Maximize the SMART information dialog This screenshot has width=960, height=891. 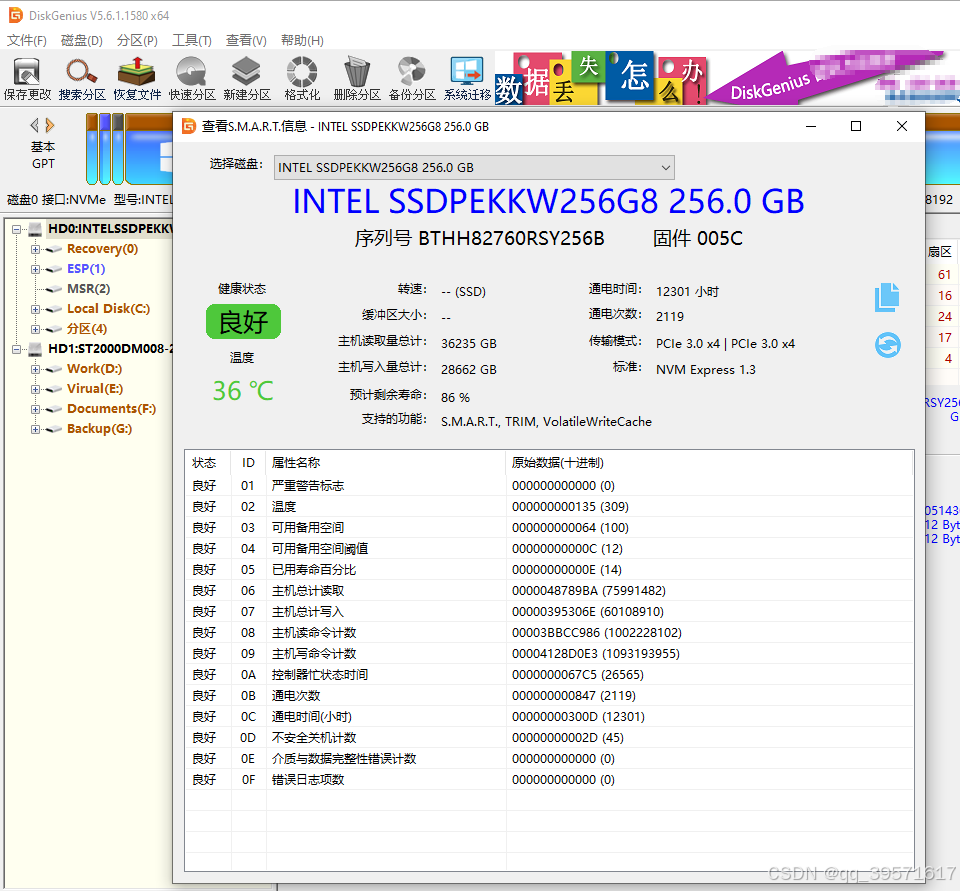[856, 126]
